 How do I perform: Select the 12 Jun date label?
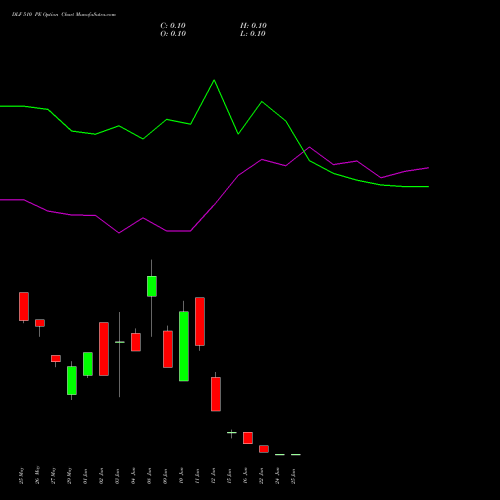214,476
